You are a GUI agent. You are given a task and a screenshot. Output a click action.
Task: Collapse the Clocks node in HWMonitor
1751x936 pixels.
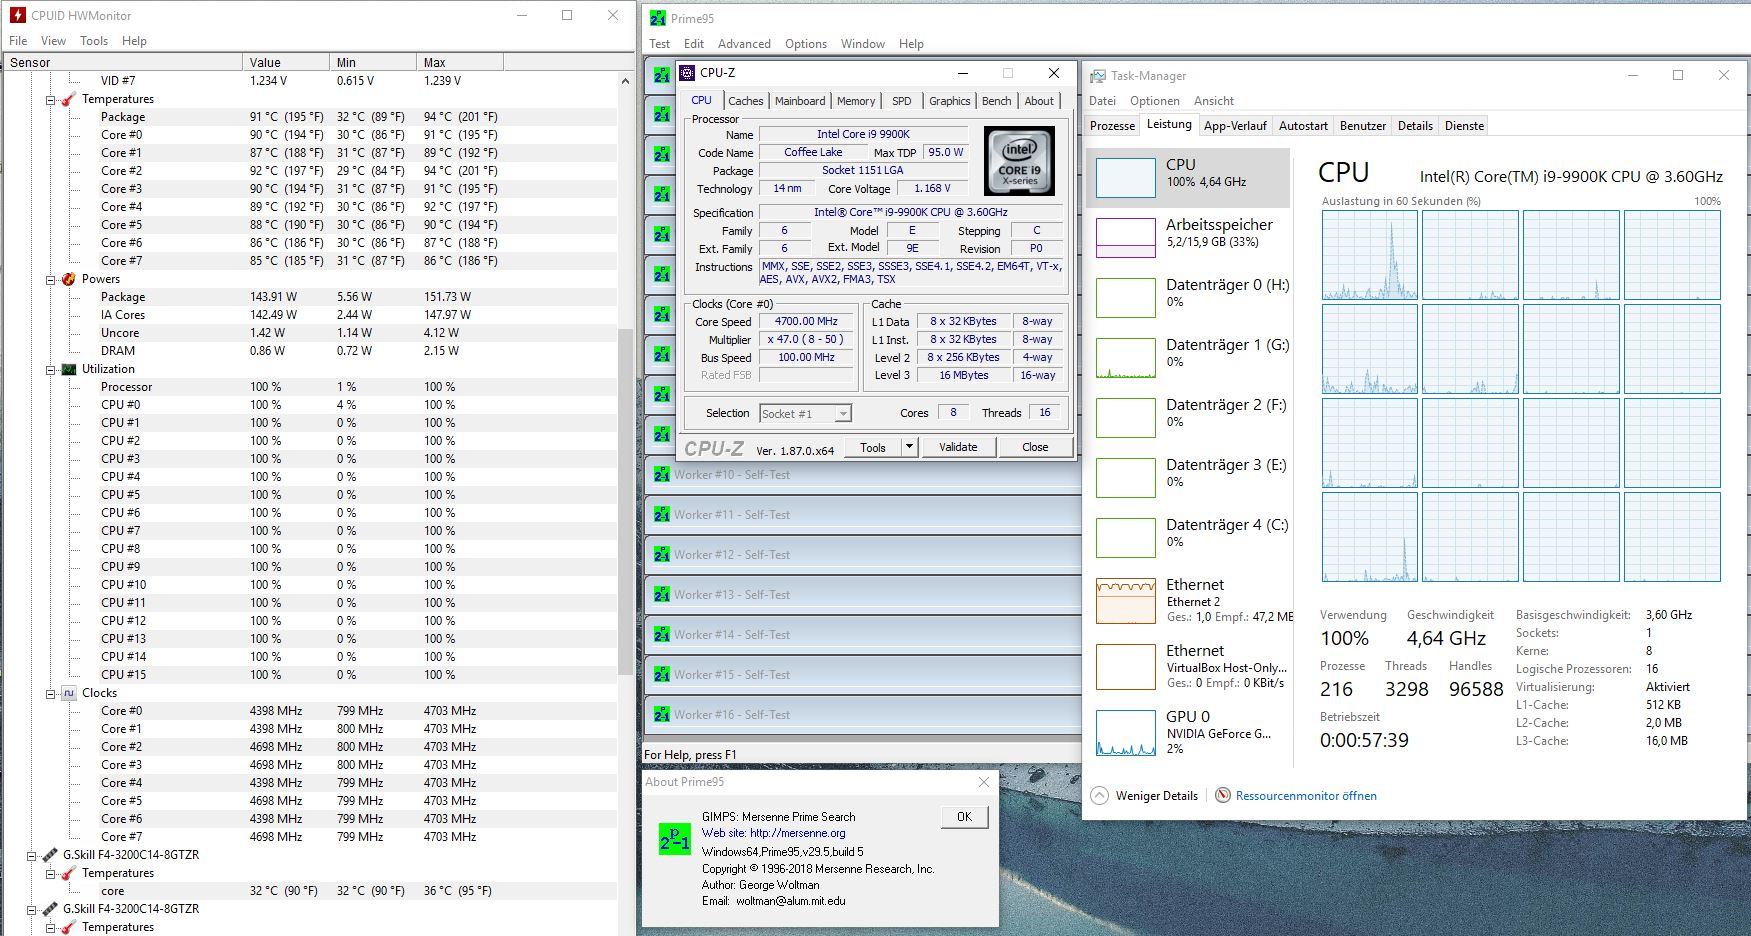click(x=50, y=693)
